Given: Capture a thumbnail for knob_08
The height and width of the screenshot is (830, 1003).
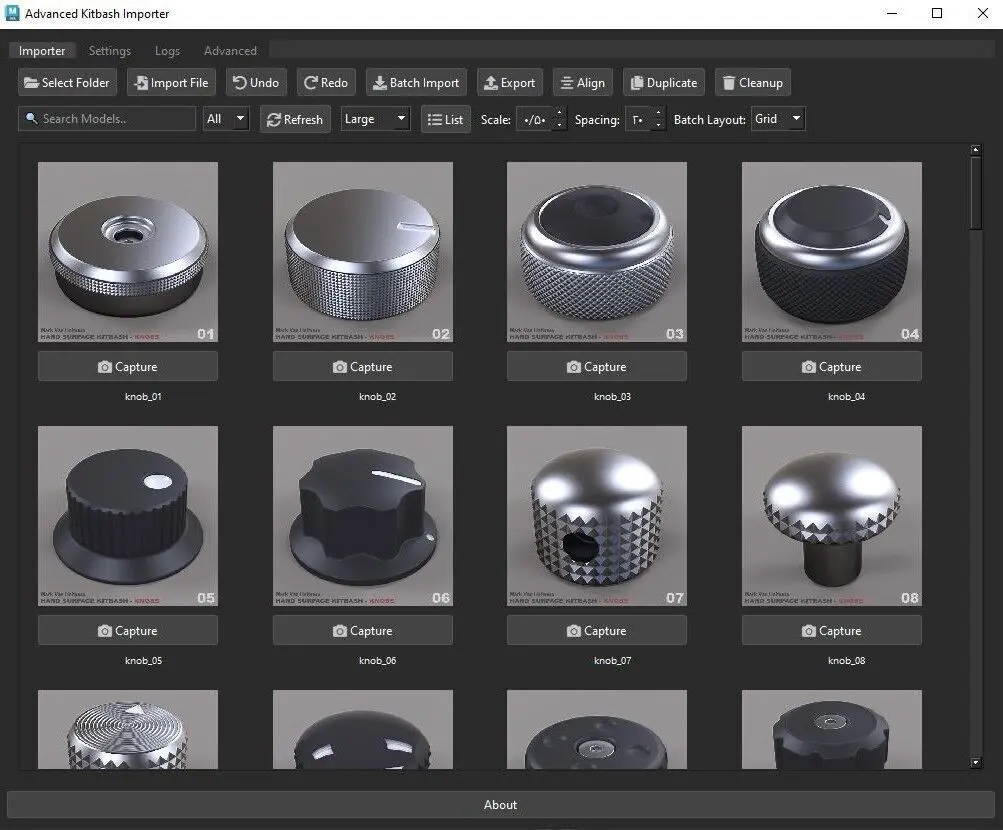Looking at the screenshot, I should (x=832, y=630).
